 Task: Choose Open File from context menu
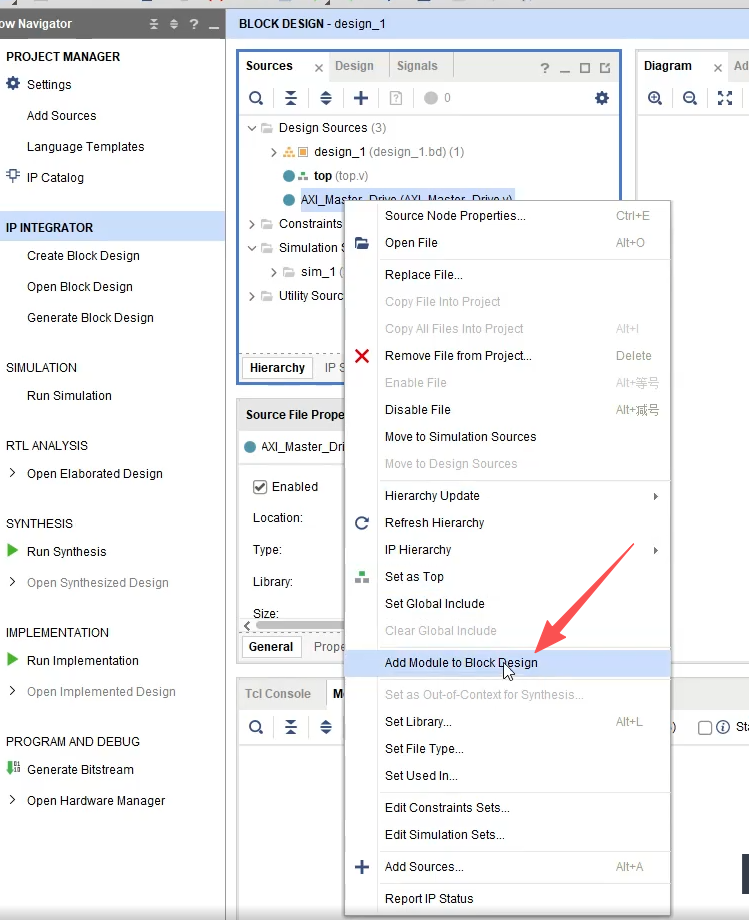(x=507, y=243)
